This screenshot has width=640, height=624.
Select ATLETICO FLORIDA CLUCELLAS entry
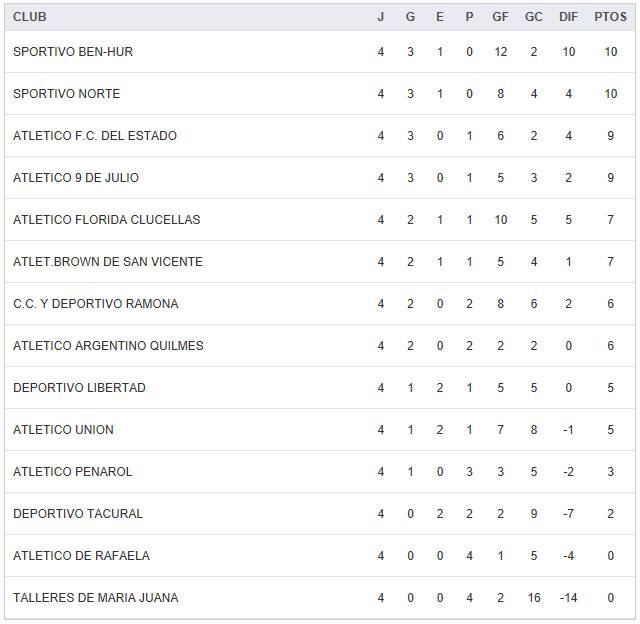[107, 220]
